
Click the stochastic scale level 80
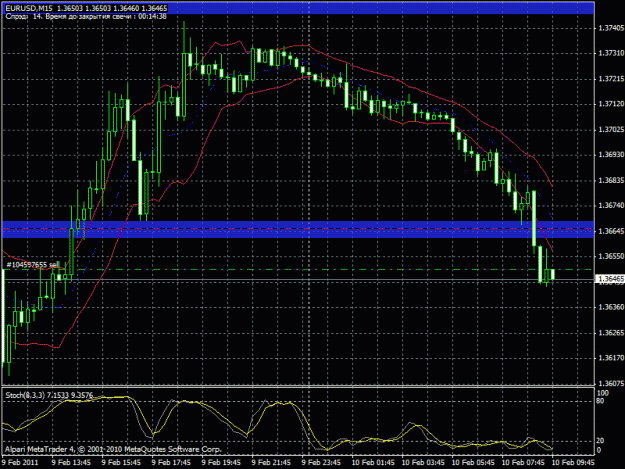pyautogui.click(x=601, y=401)
